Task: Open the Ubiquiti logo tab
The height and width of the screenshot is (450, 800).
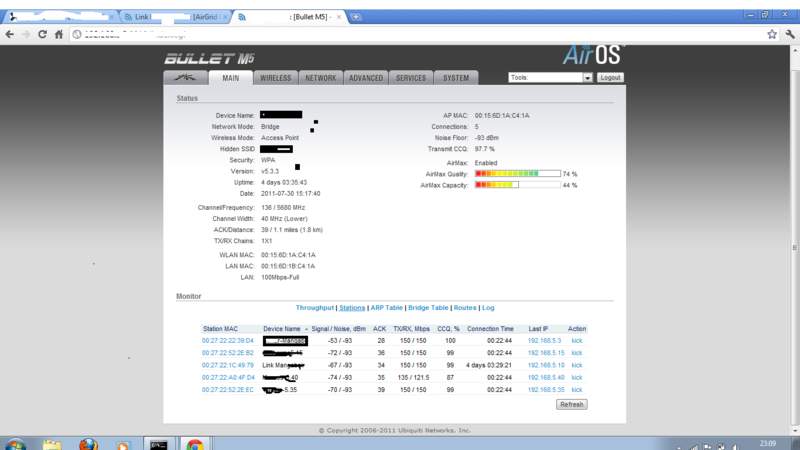Action: tap(185, 78)
